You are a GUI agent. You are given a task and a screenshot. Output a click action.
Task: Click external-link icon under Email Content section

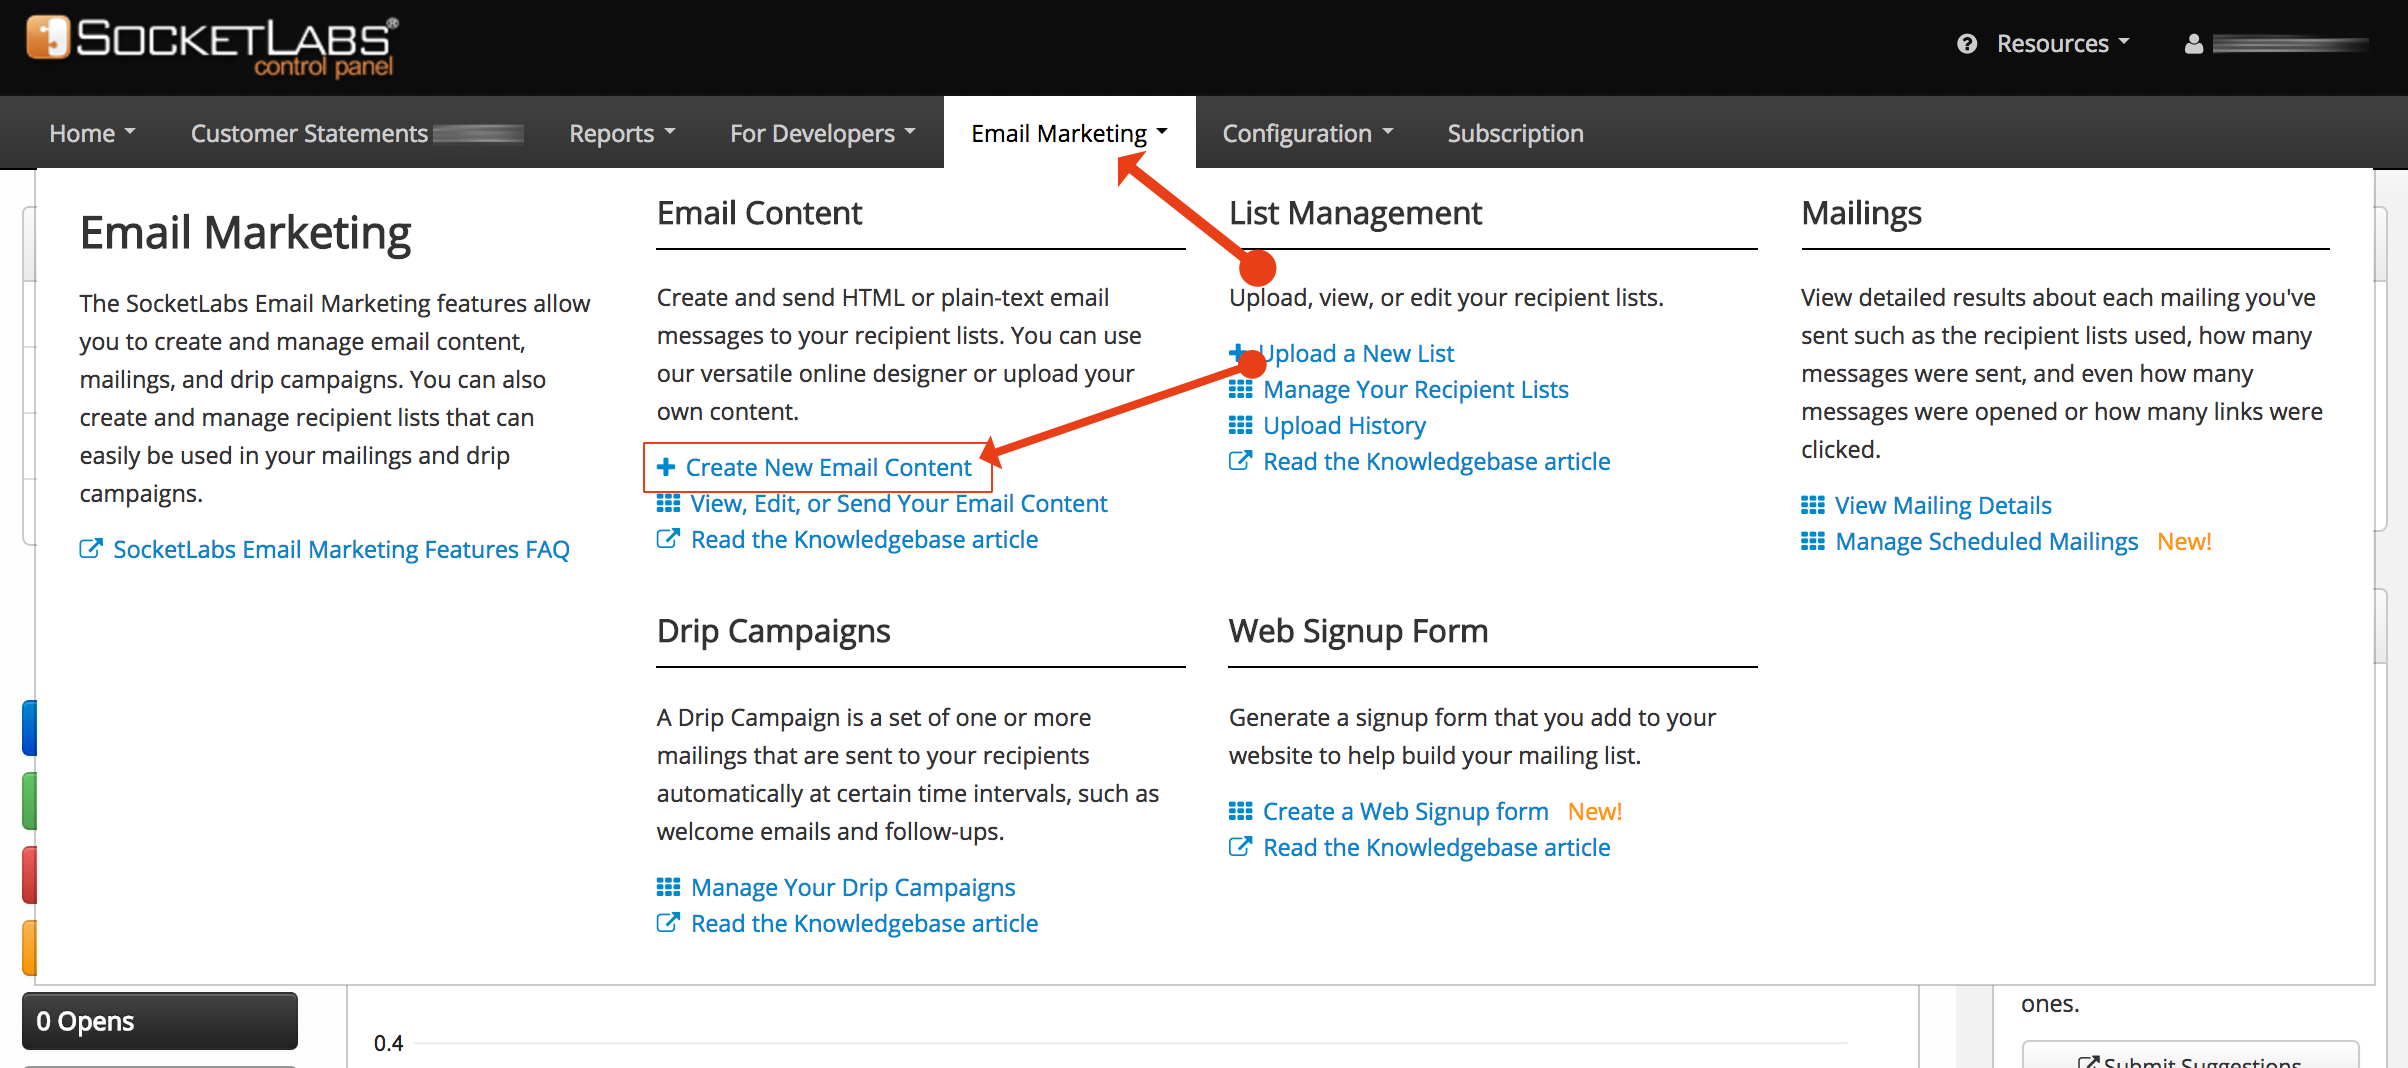coord(668,539)
